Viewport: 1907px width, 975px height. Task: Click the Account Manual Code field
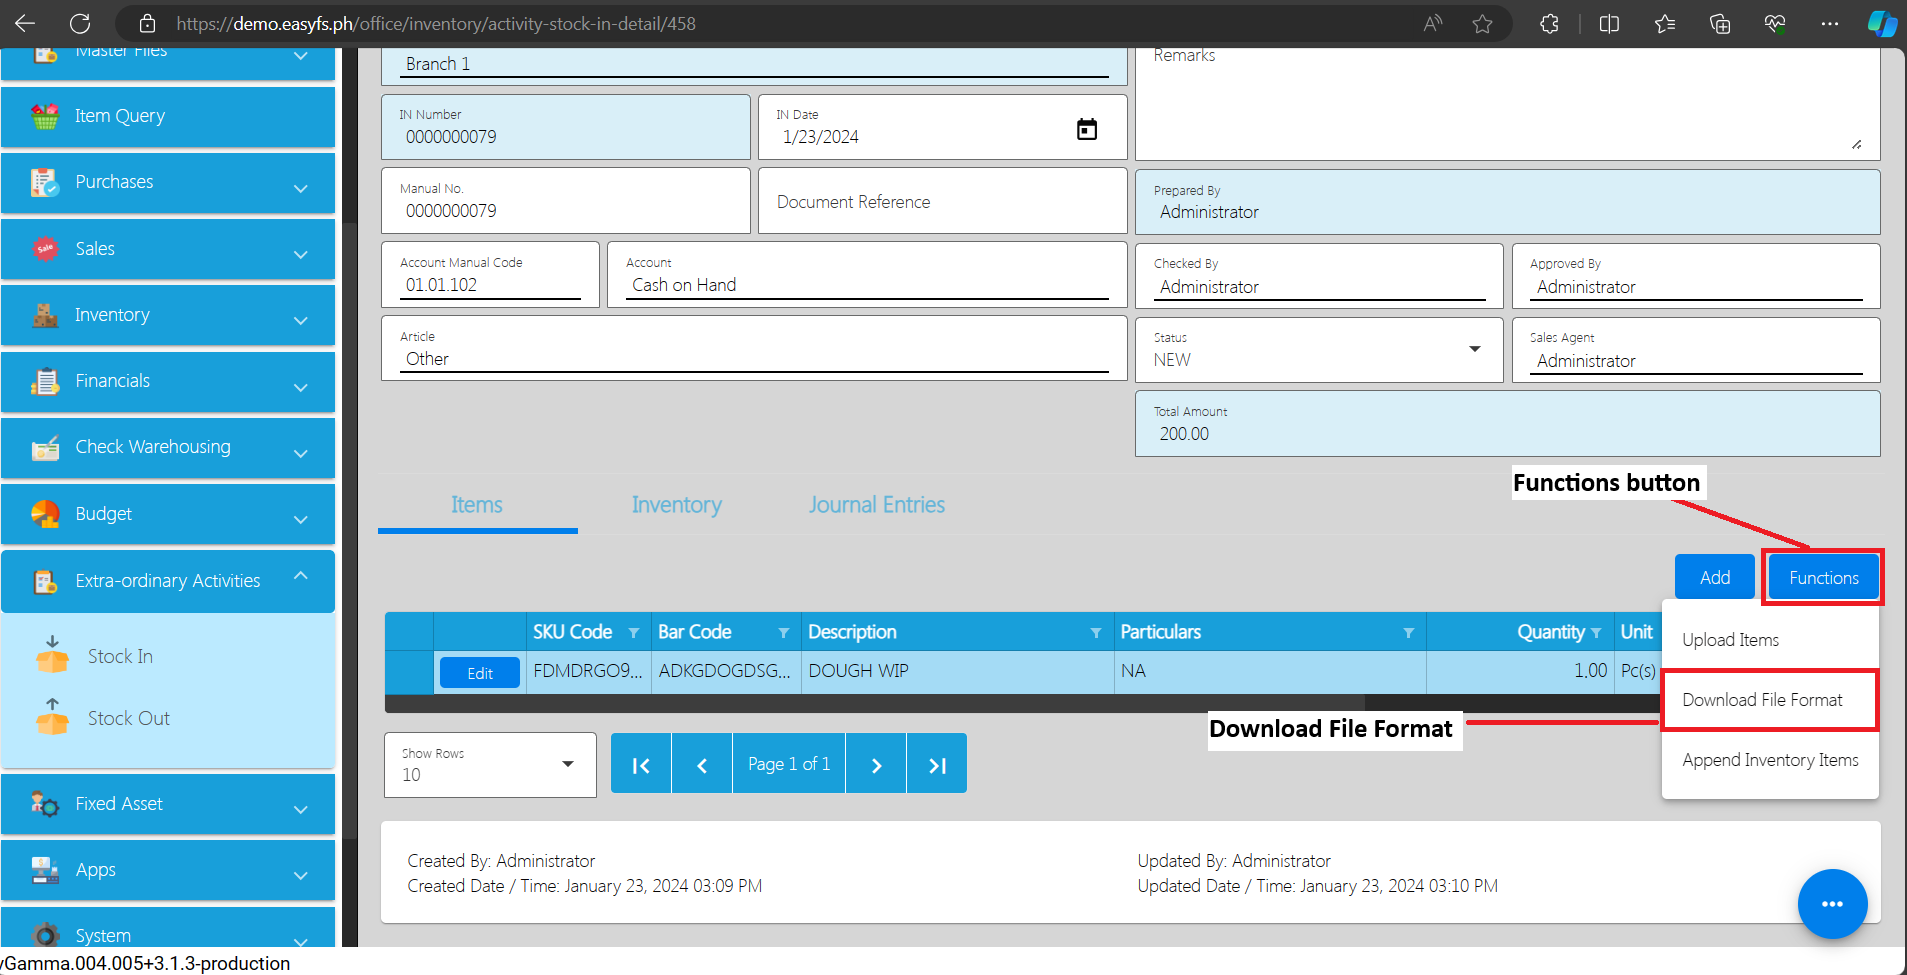point(490,275)
